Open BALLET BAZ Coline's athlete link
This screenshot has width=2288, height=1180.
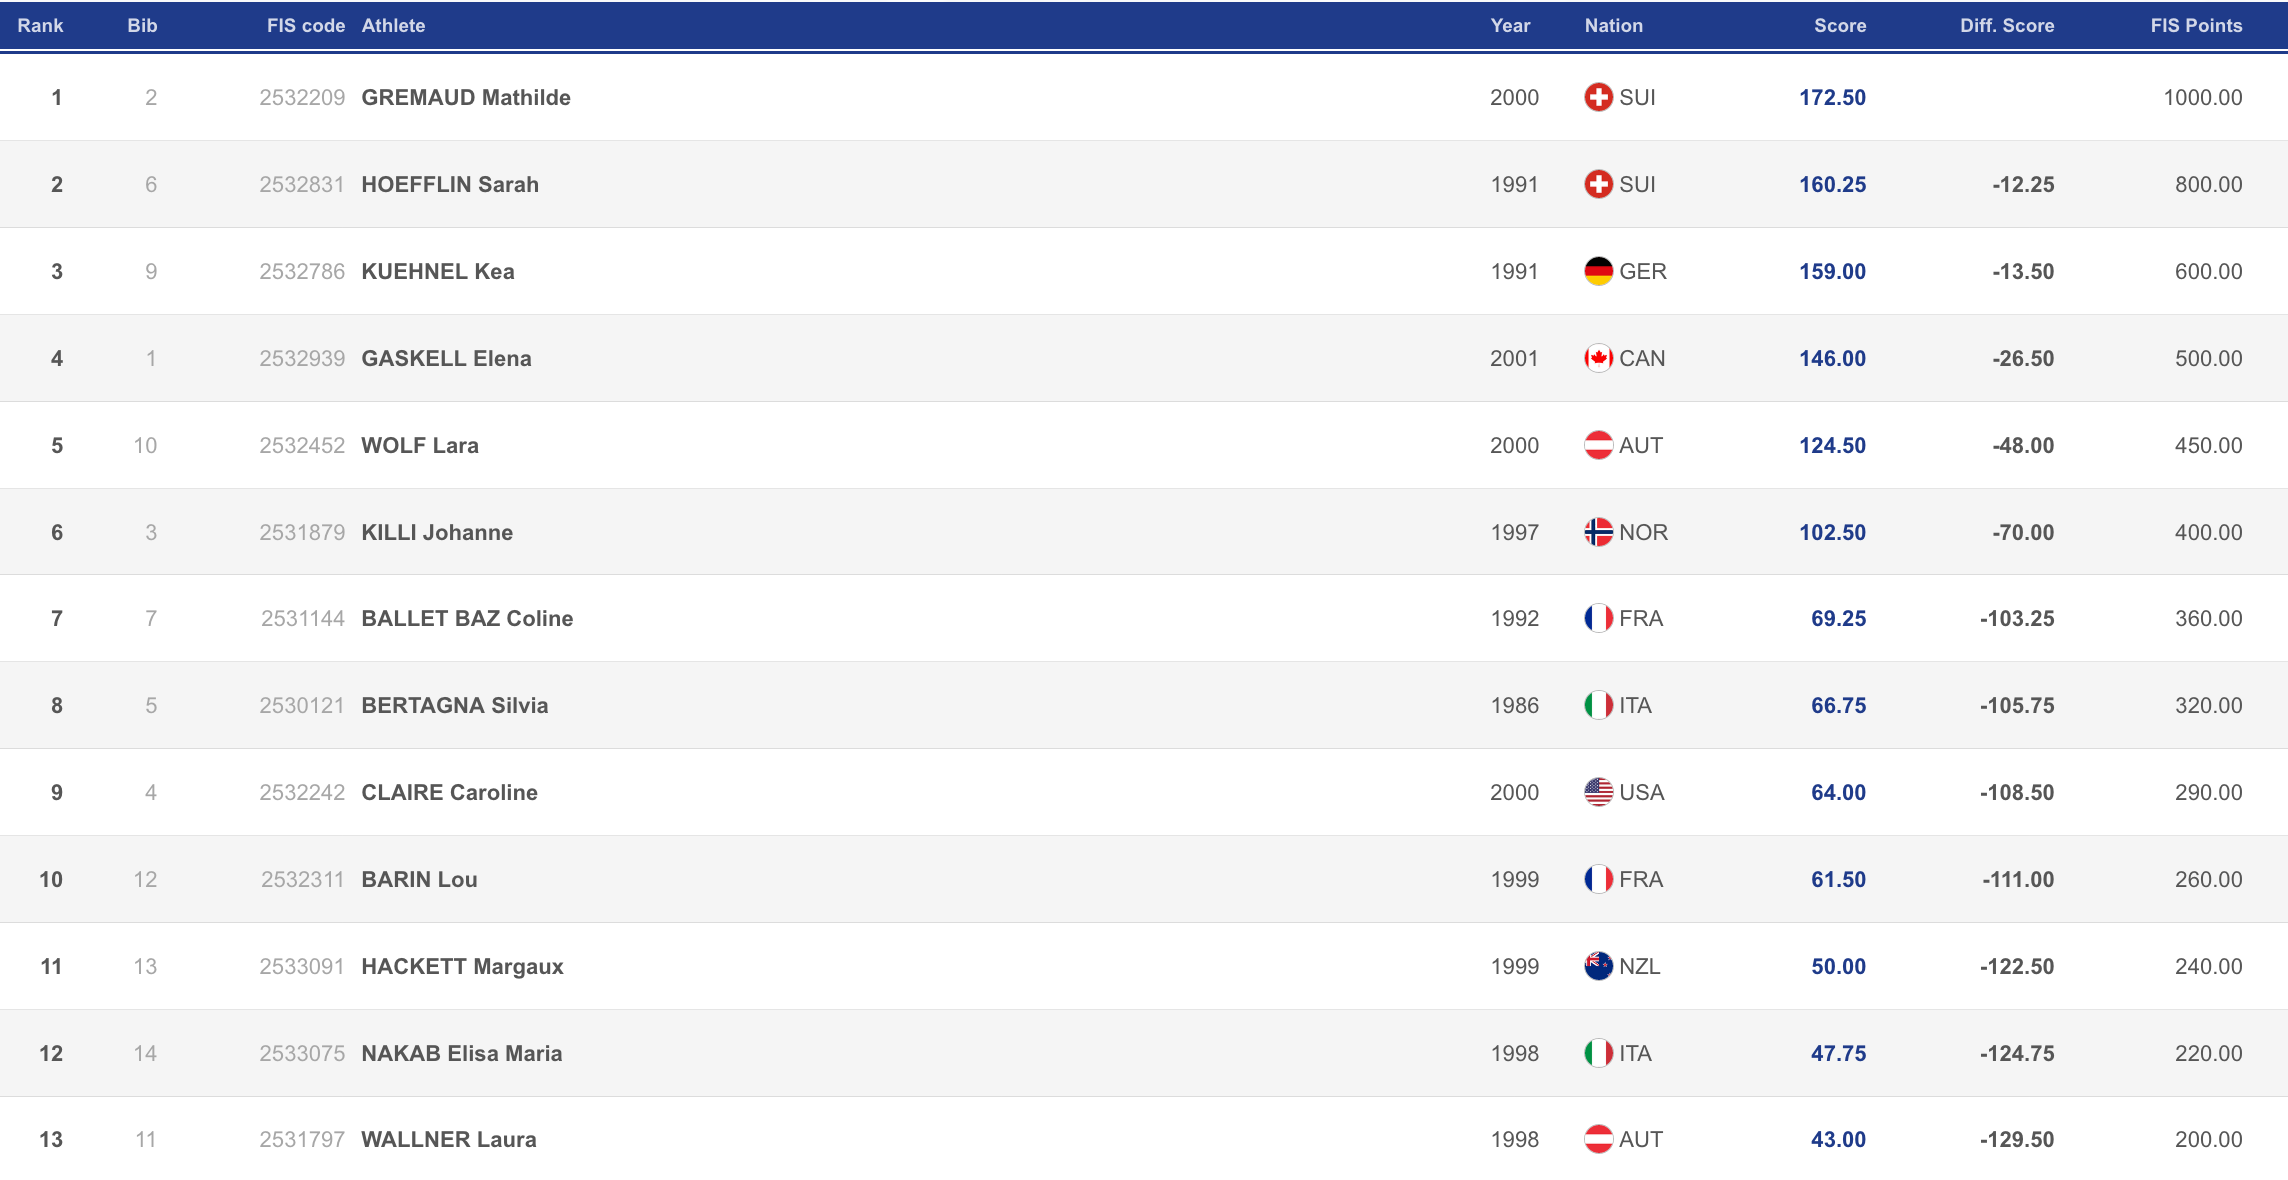tap(467, 618)
